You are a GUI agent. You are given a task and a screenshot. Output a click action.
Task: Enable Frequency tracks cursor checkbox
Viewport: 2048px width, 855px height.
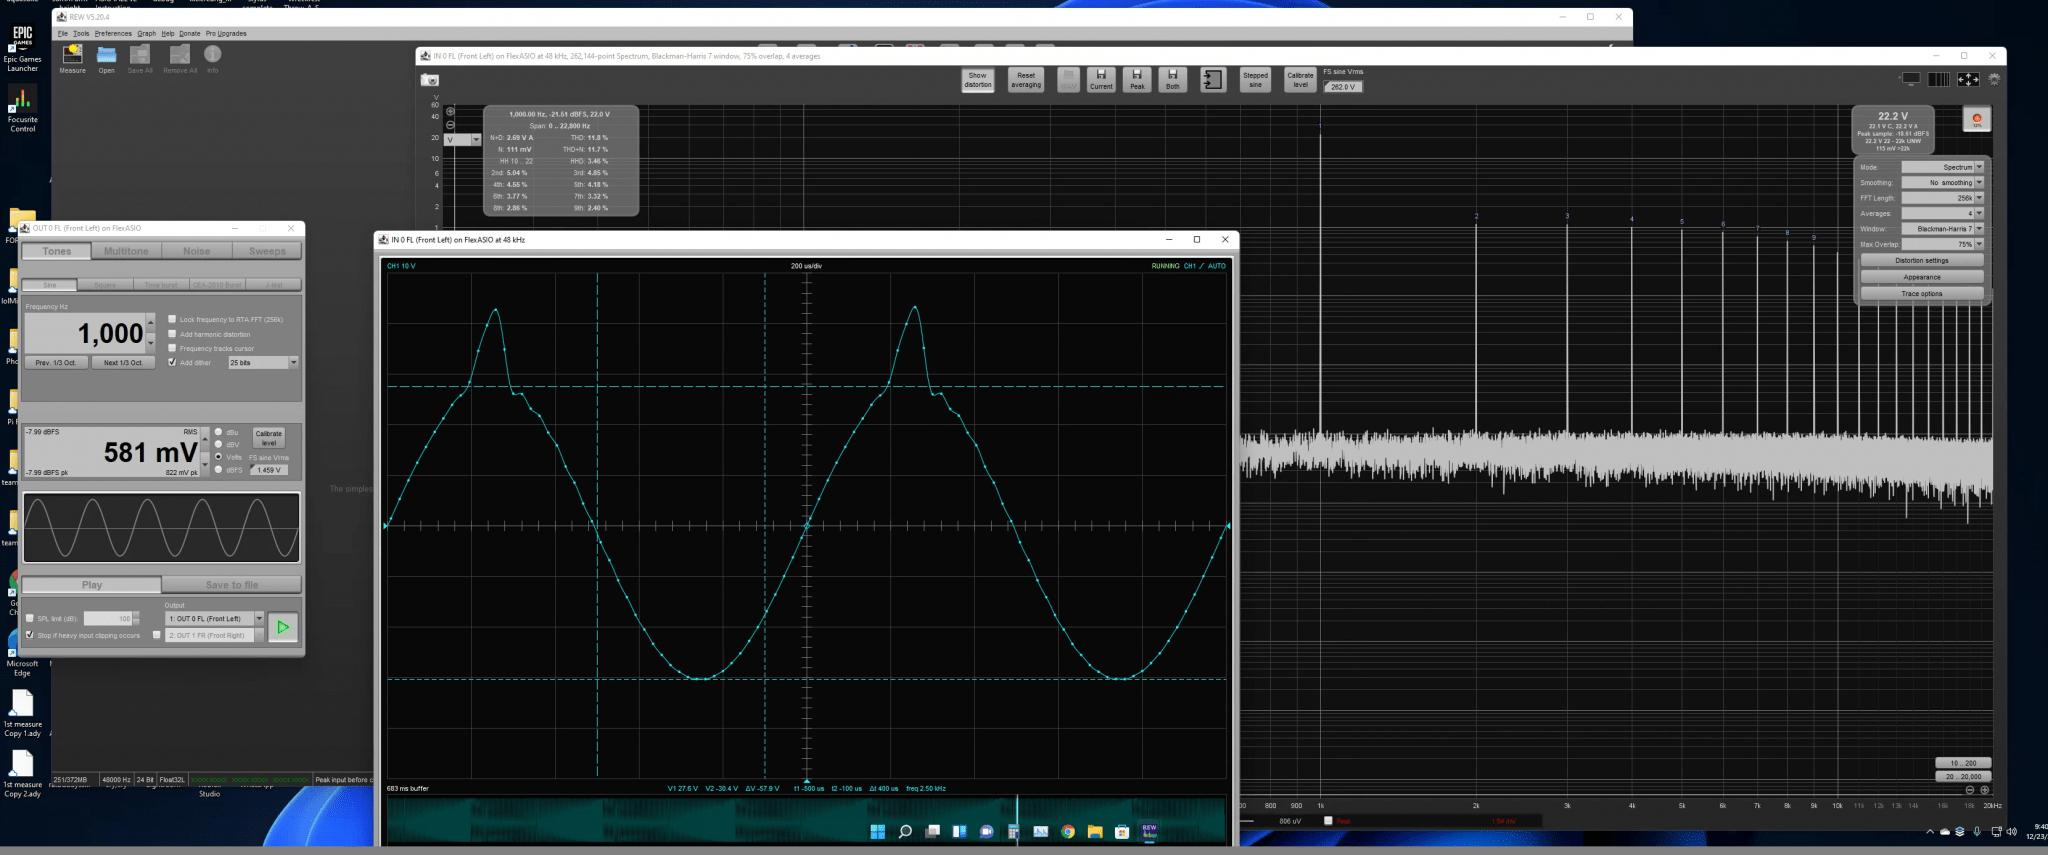(x=172, y=348)
